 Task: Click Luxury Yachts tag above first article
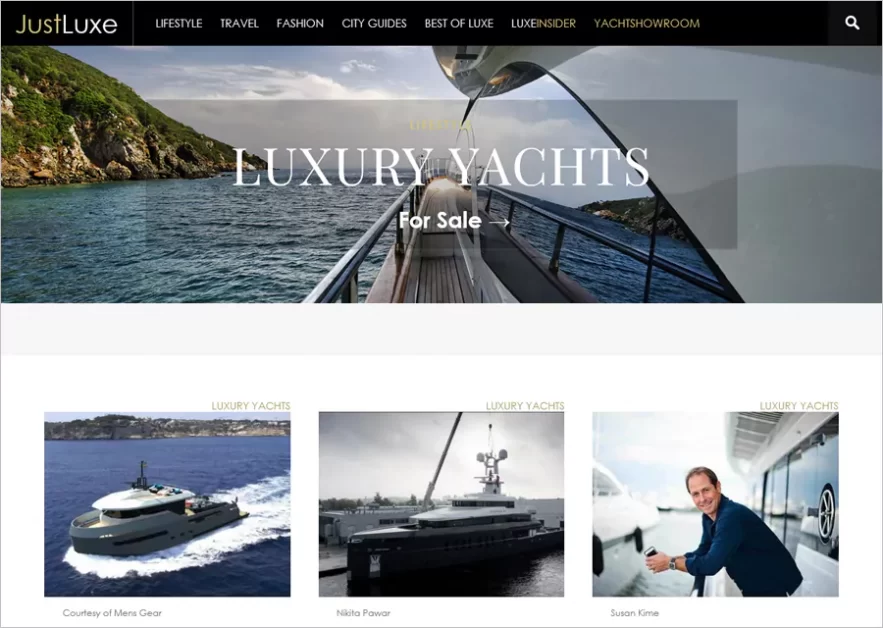pyautogui.click(x=251, y=406)
